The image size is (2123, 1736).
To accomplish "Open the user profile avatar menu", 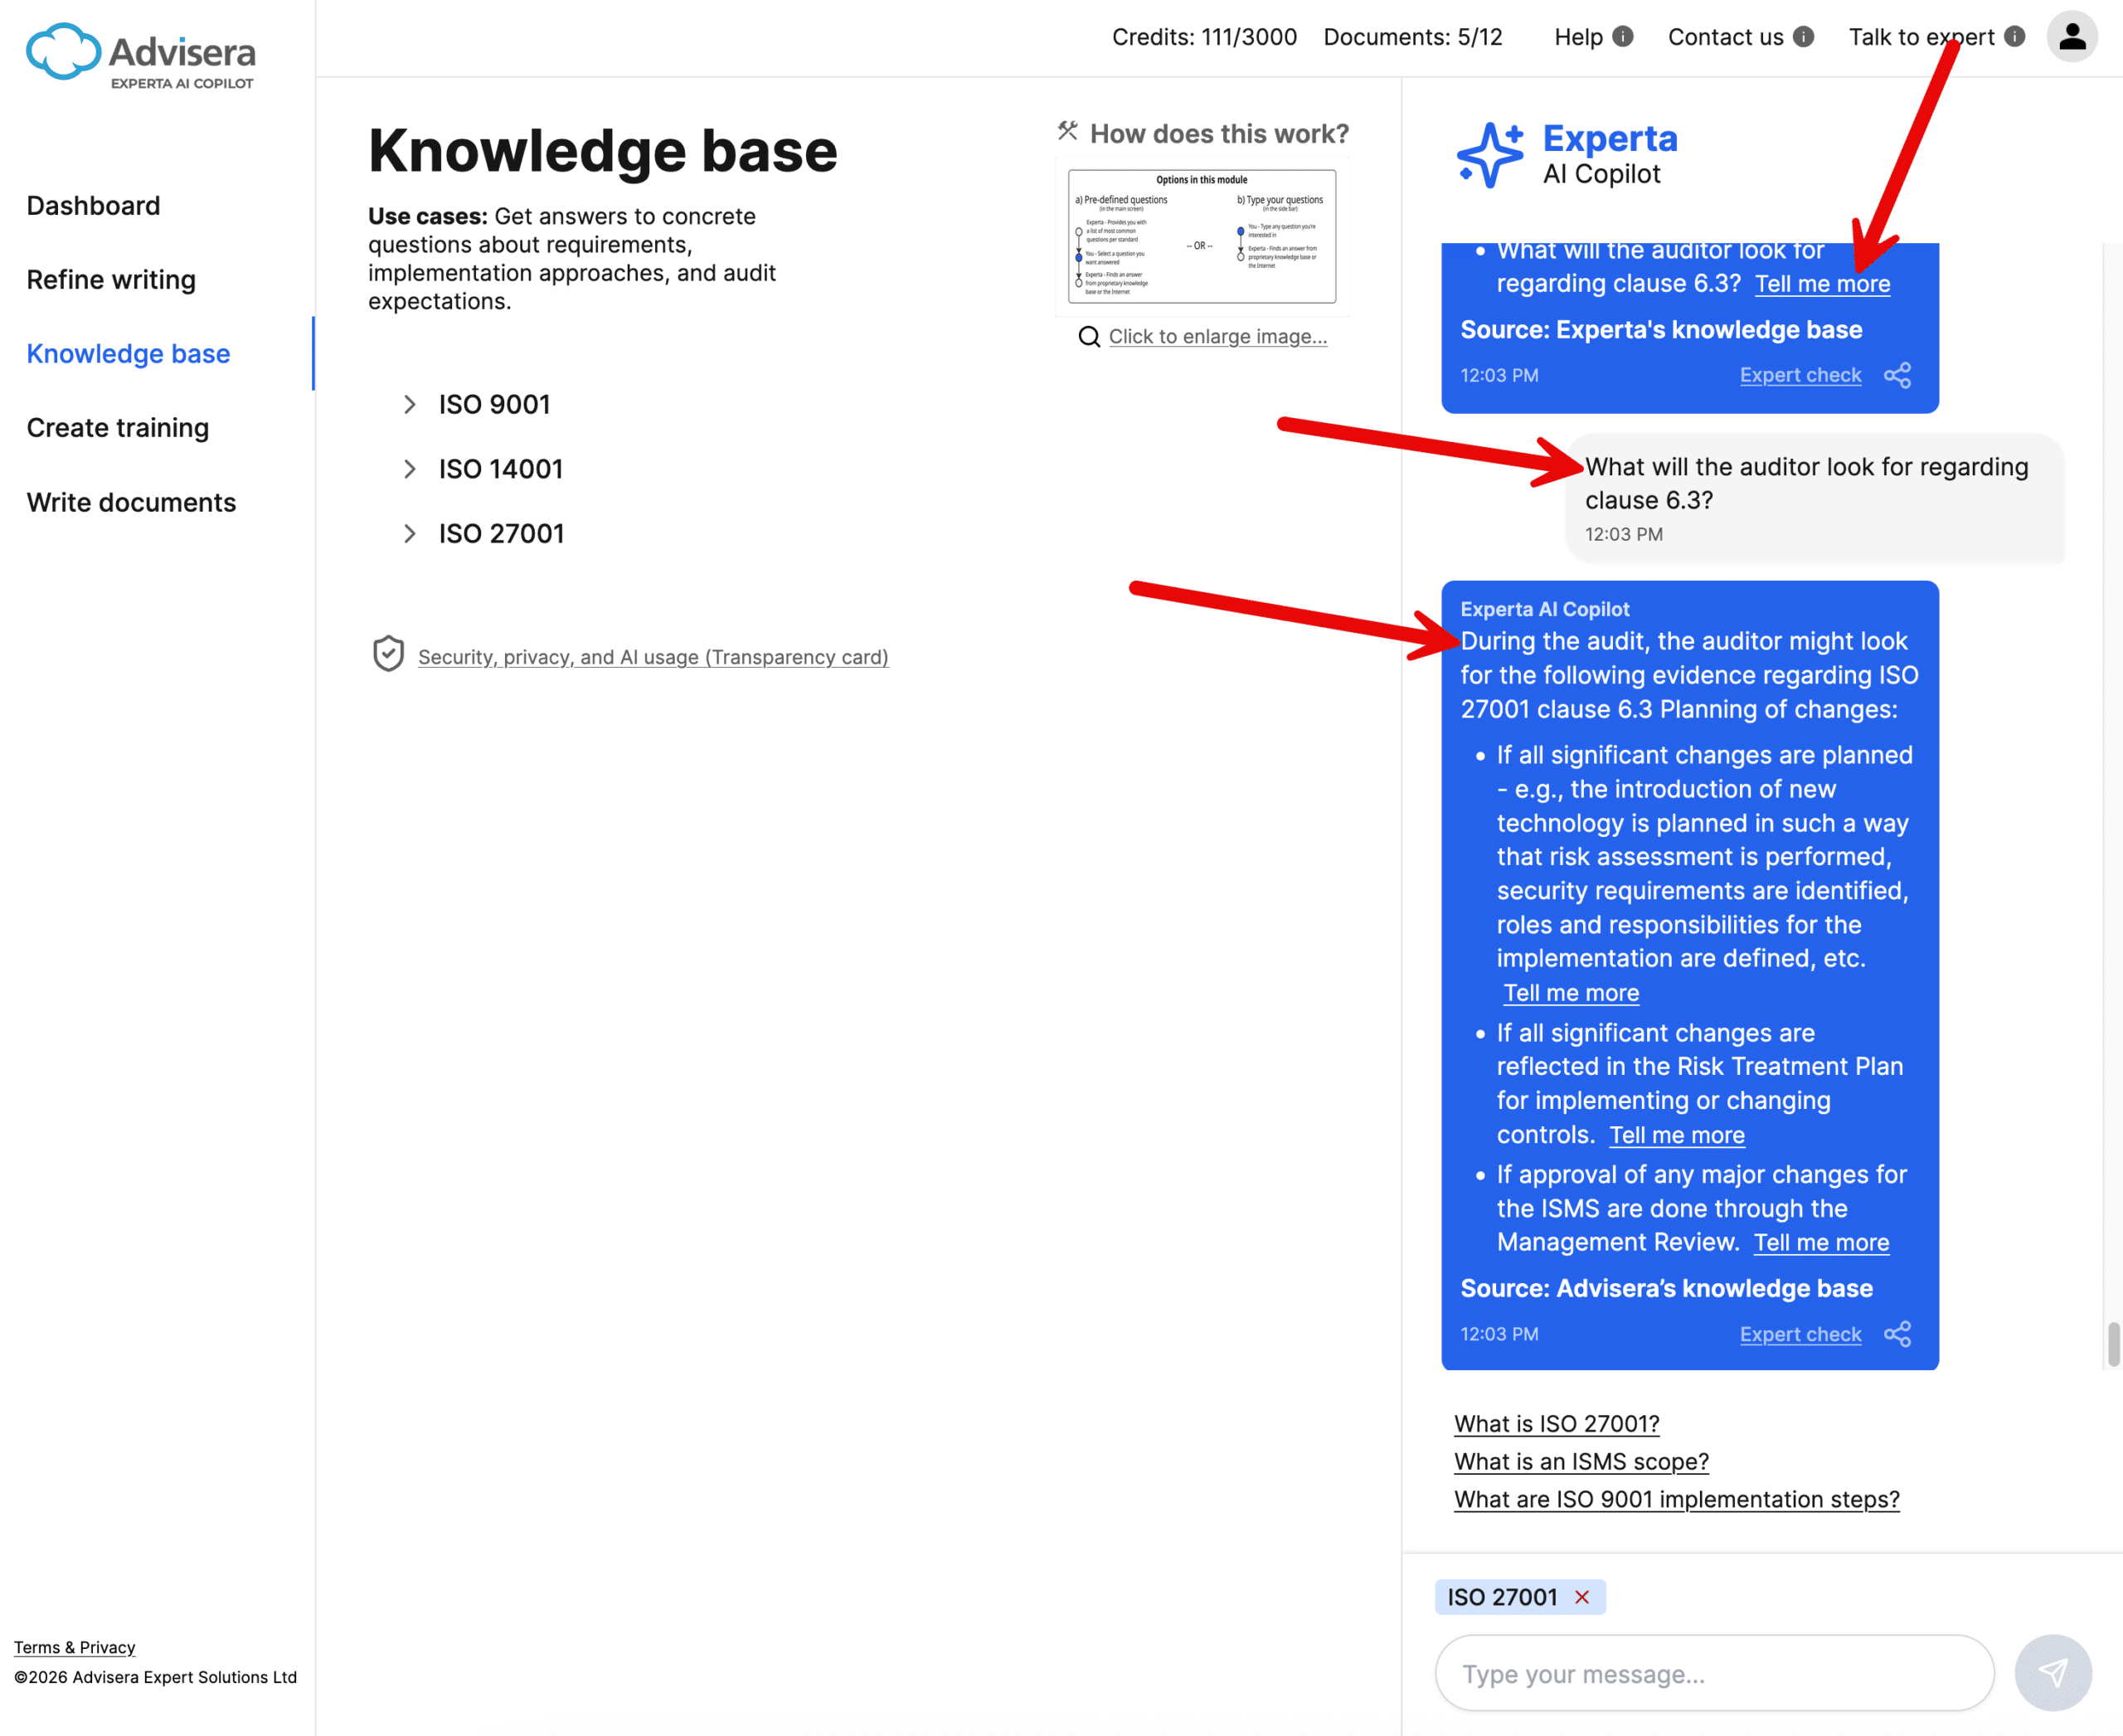I will click(2073, 37).
